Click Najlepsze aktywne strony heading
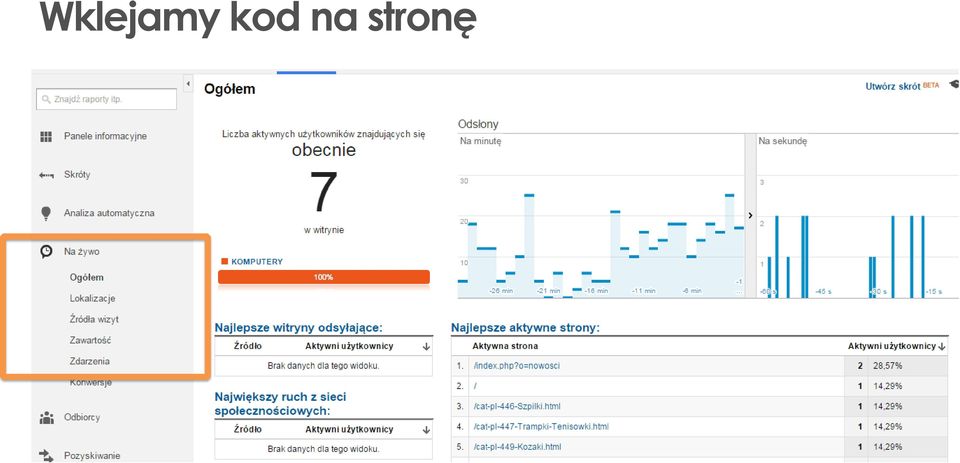This screenshot has width=960, height=463. point(525,328)
